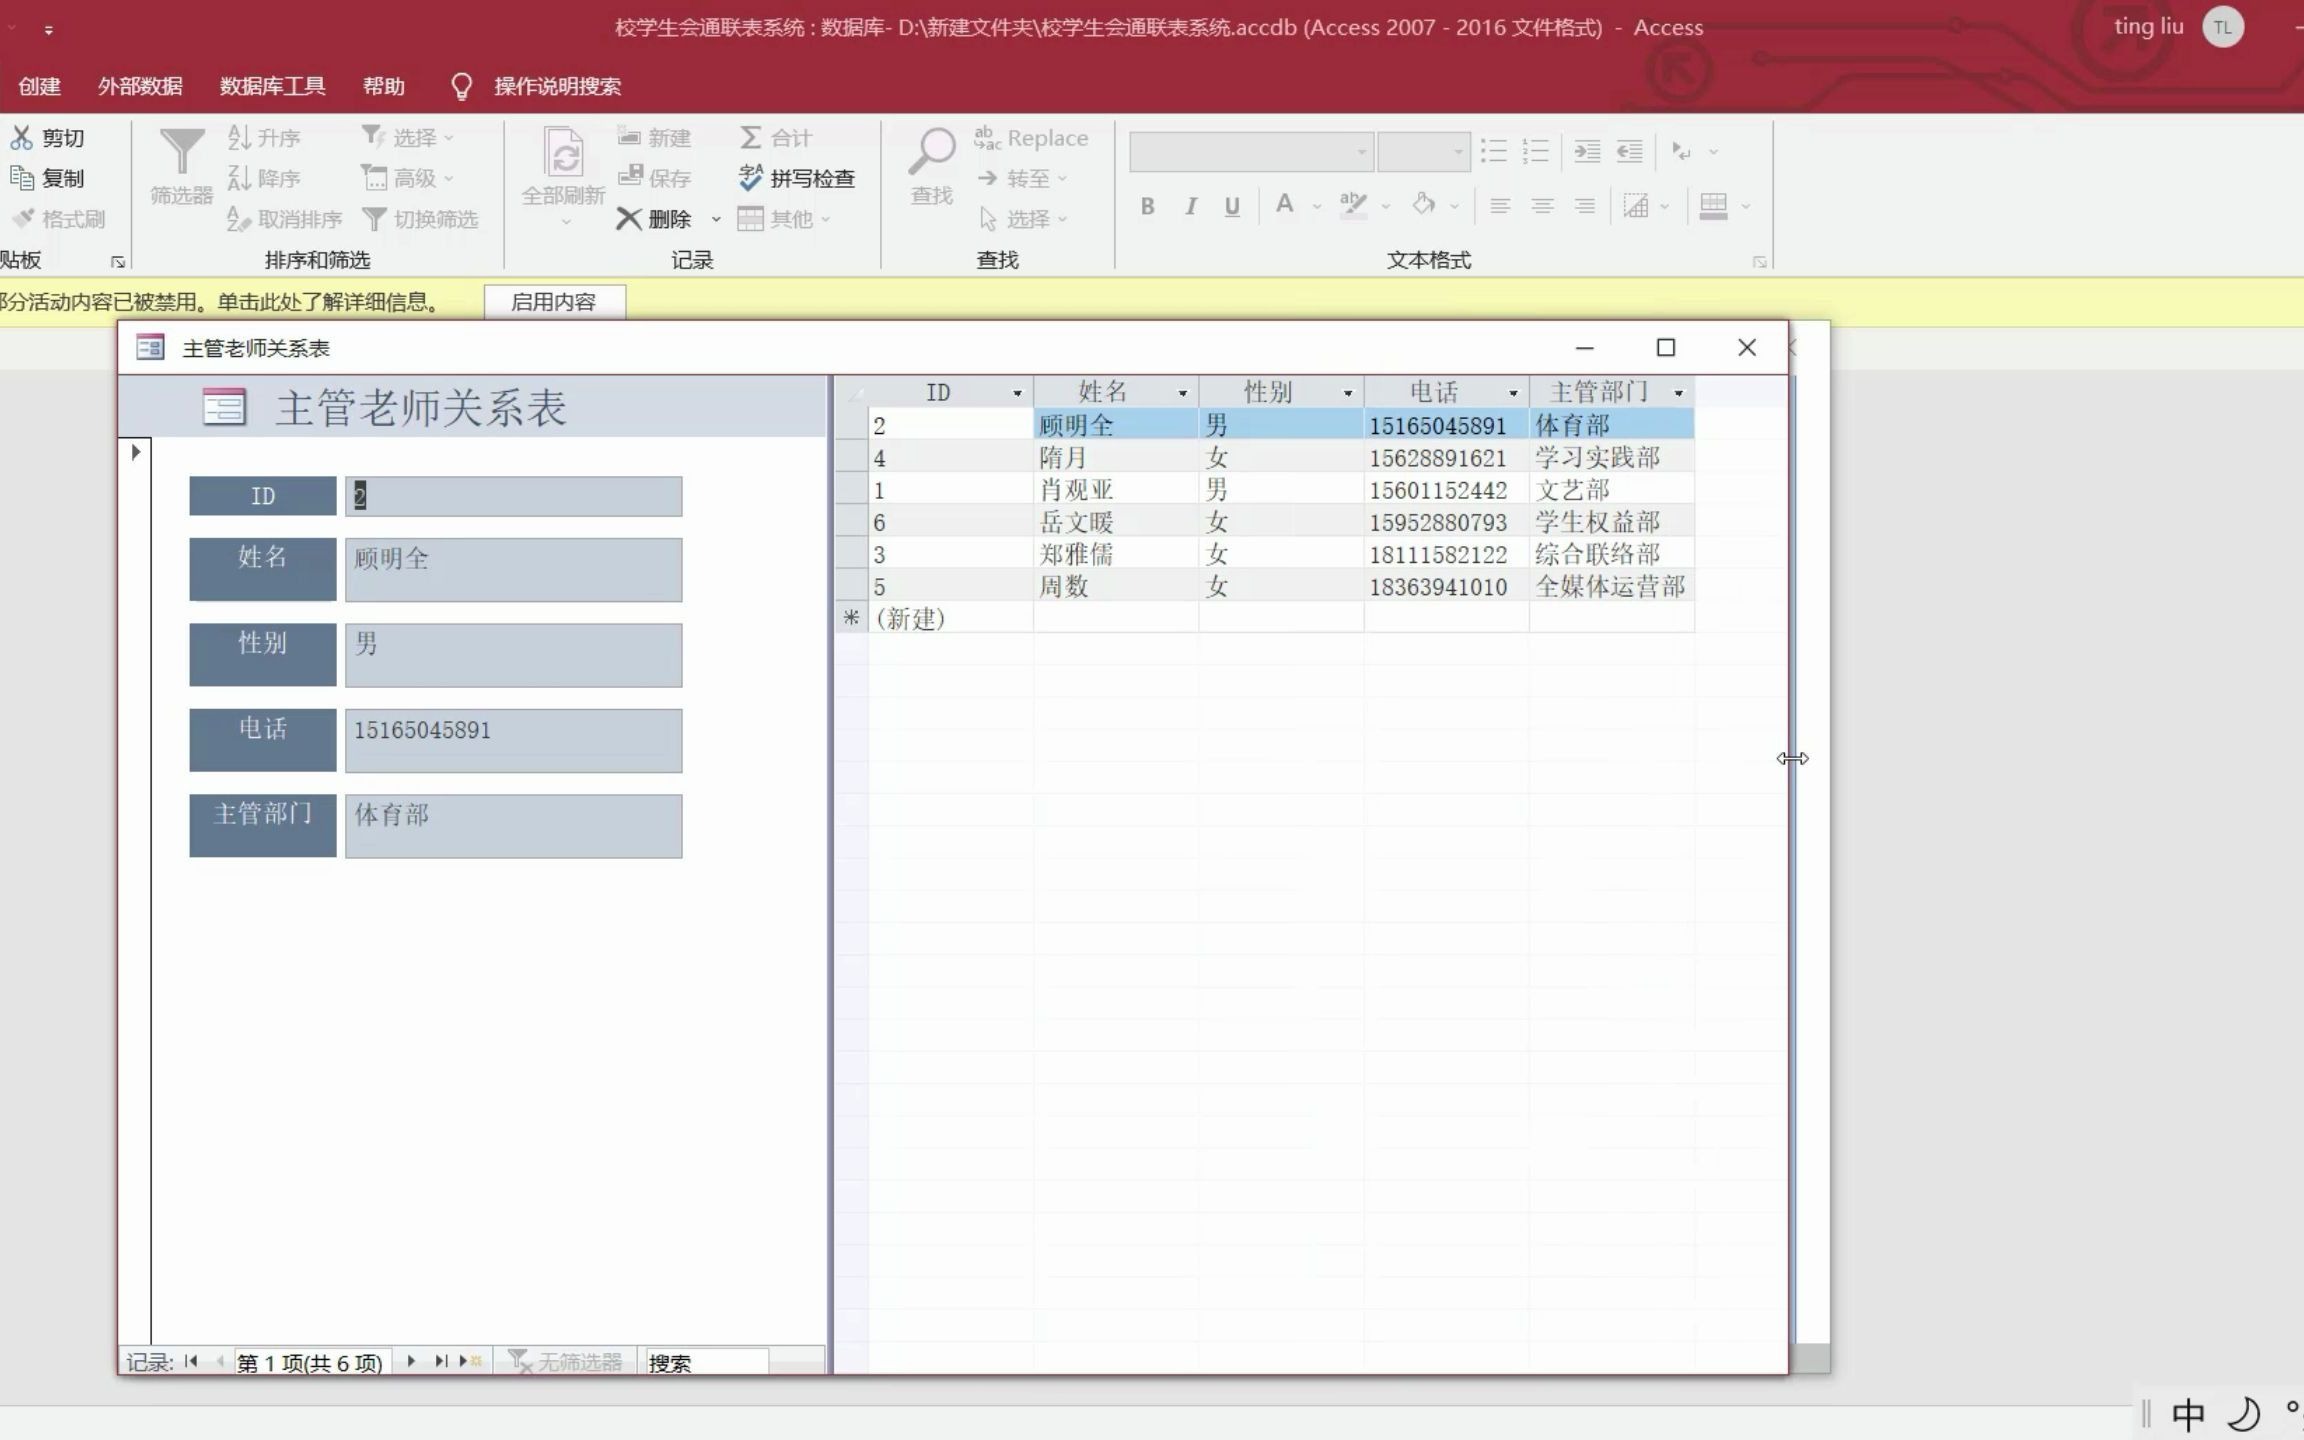Toggle Bold formatting
Viewport: 2304px width, 1440px height.
click(1148, 206)
